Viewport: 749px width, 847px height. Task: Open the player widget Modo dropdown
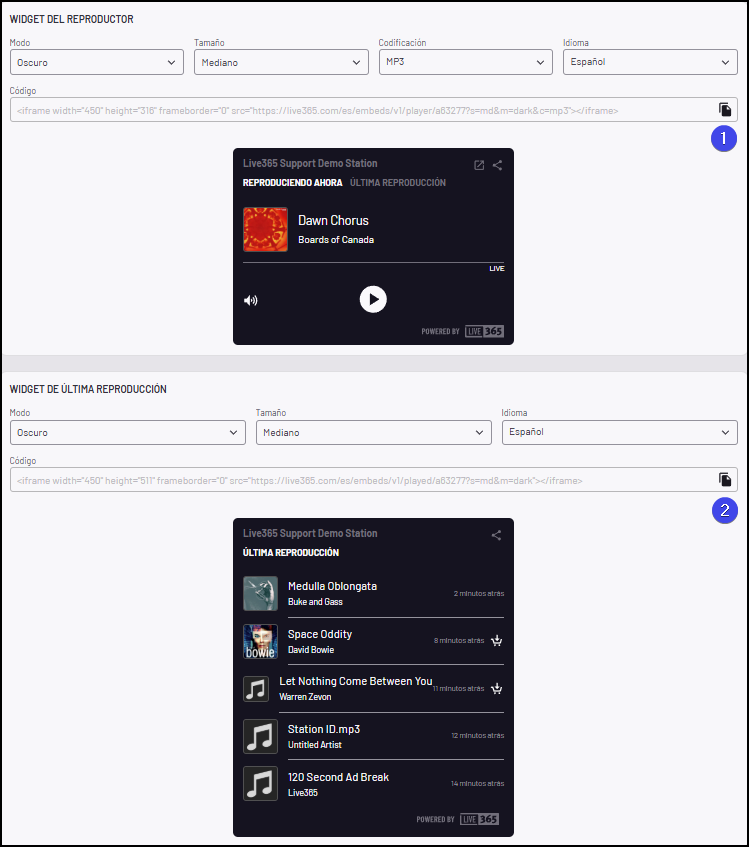point(97,62)
